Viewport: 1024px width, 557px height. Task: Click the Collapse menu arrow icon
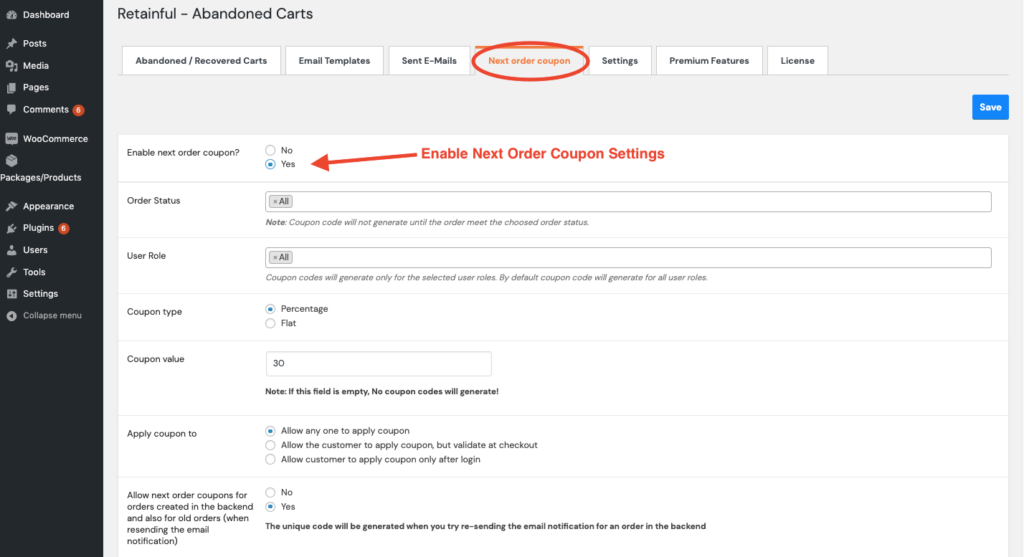click(11, 315)
